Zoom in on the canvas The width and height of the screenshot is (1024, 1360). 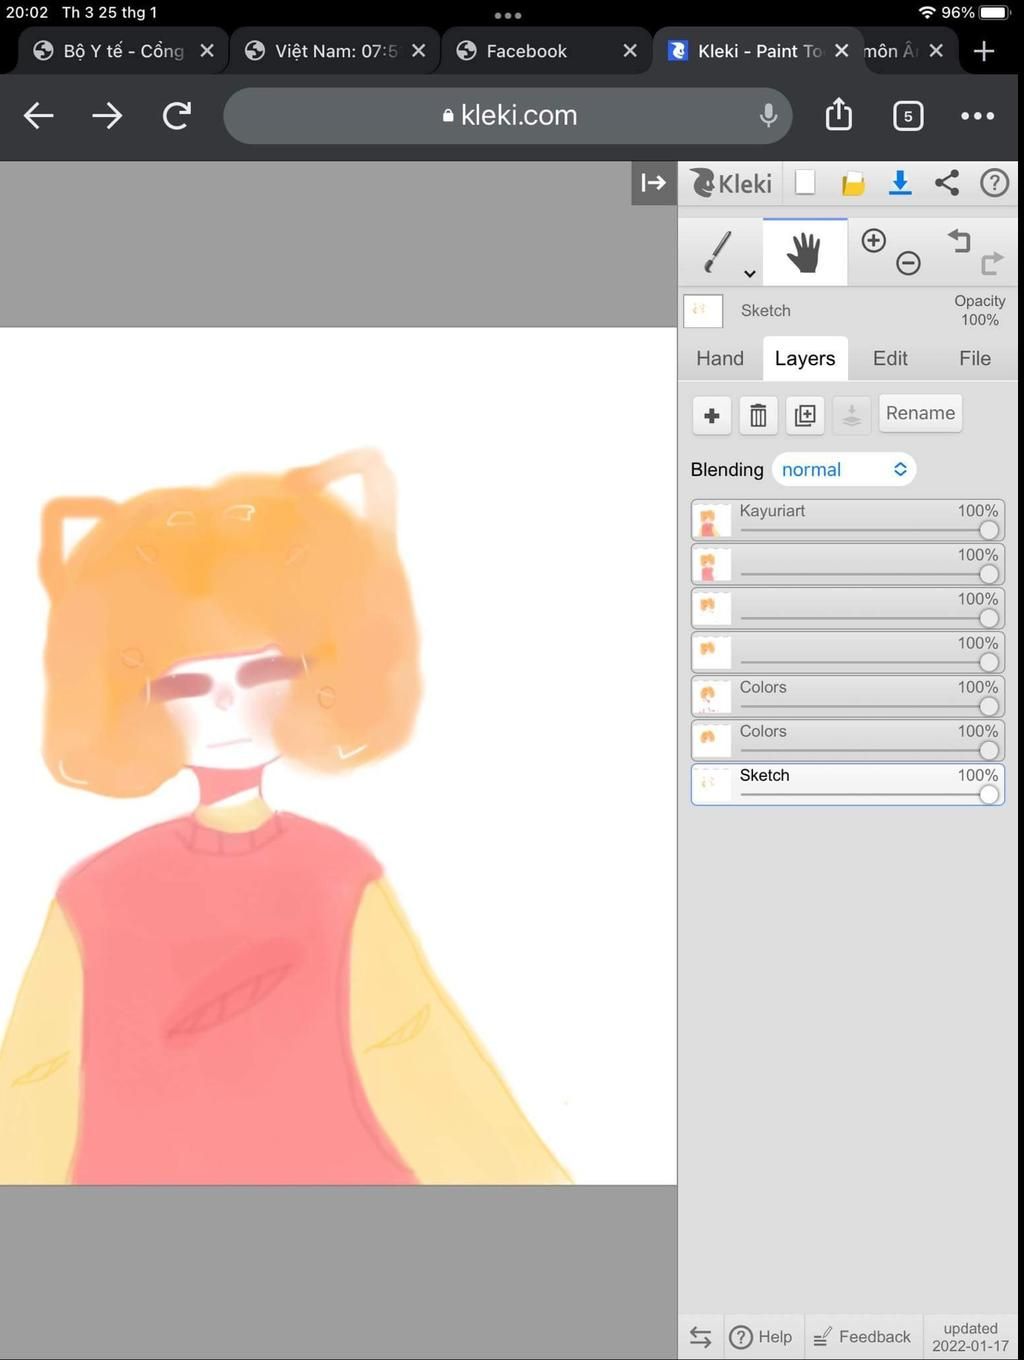click(x=873, y=240)
